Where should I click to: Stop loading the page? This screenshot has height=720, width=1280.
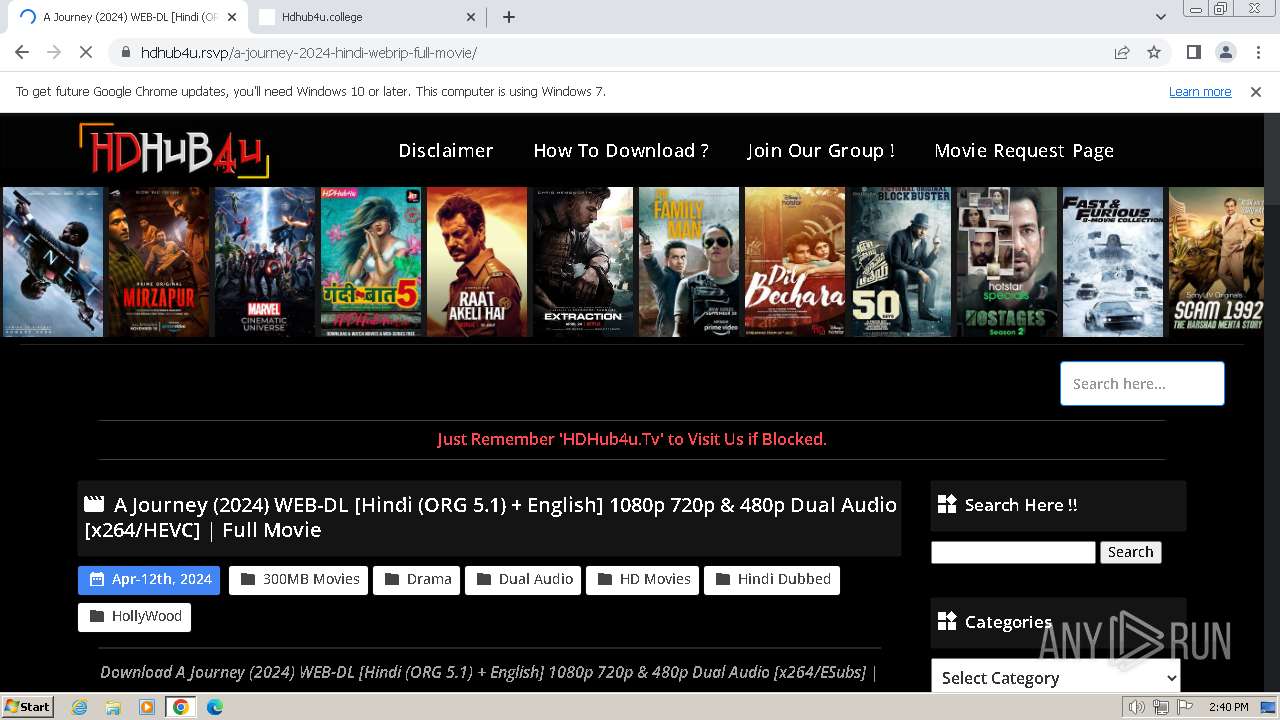[x=86, y=52]
